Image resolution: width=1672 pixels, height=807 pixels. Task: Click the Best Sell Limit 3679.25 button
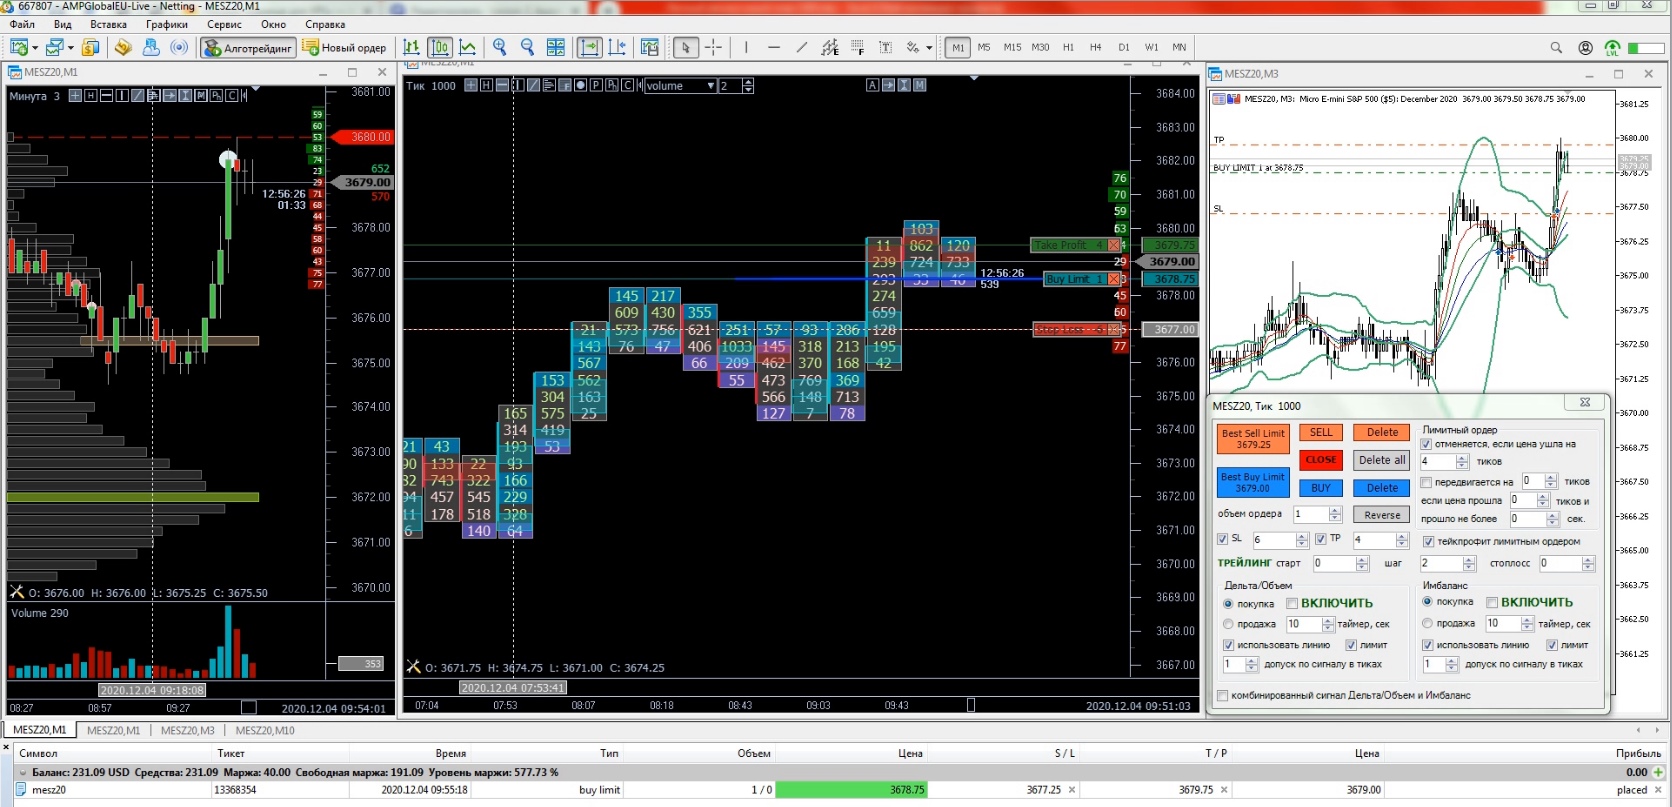coord(1253,439)
